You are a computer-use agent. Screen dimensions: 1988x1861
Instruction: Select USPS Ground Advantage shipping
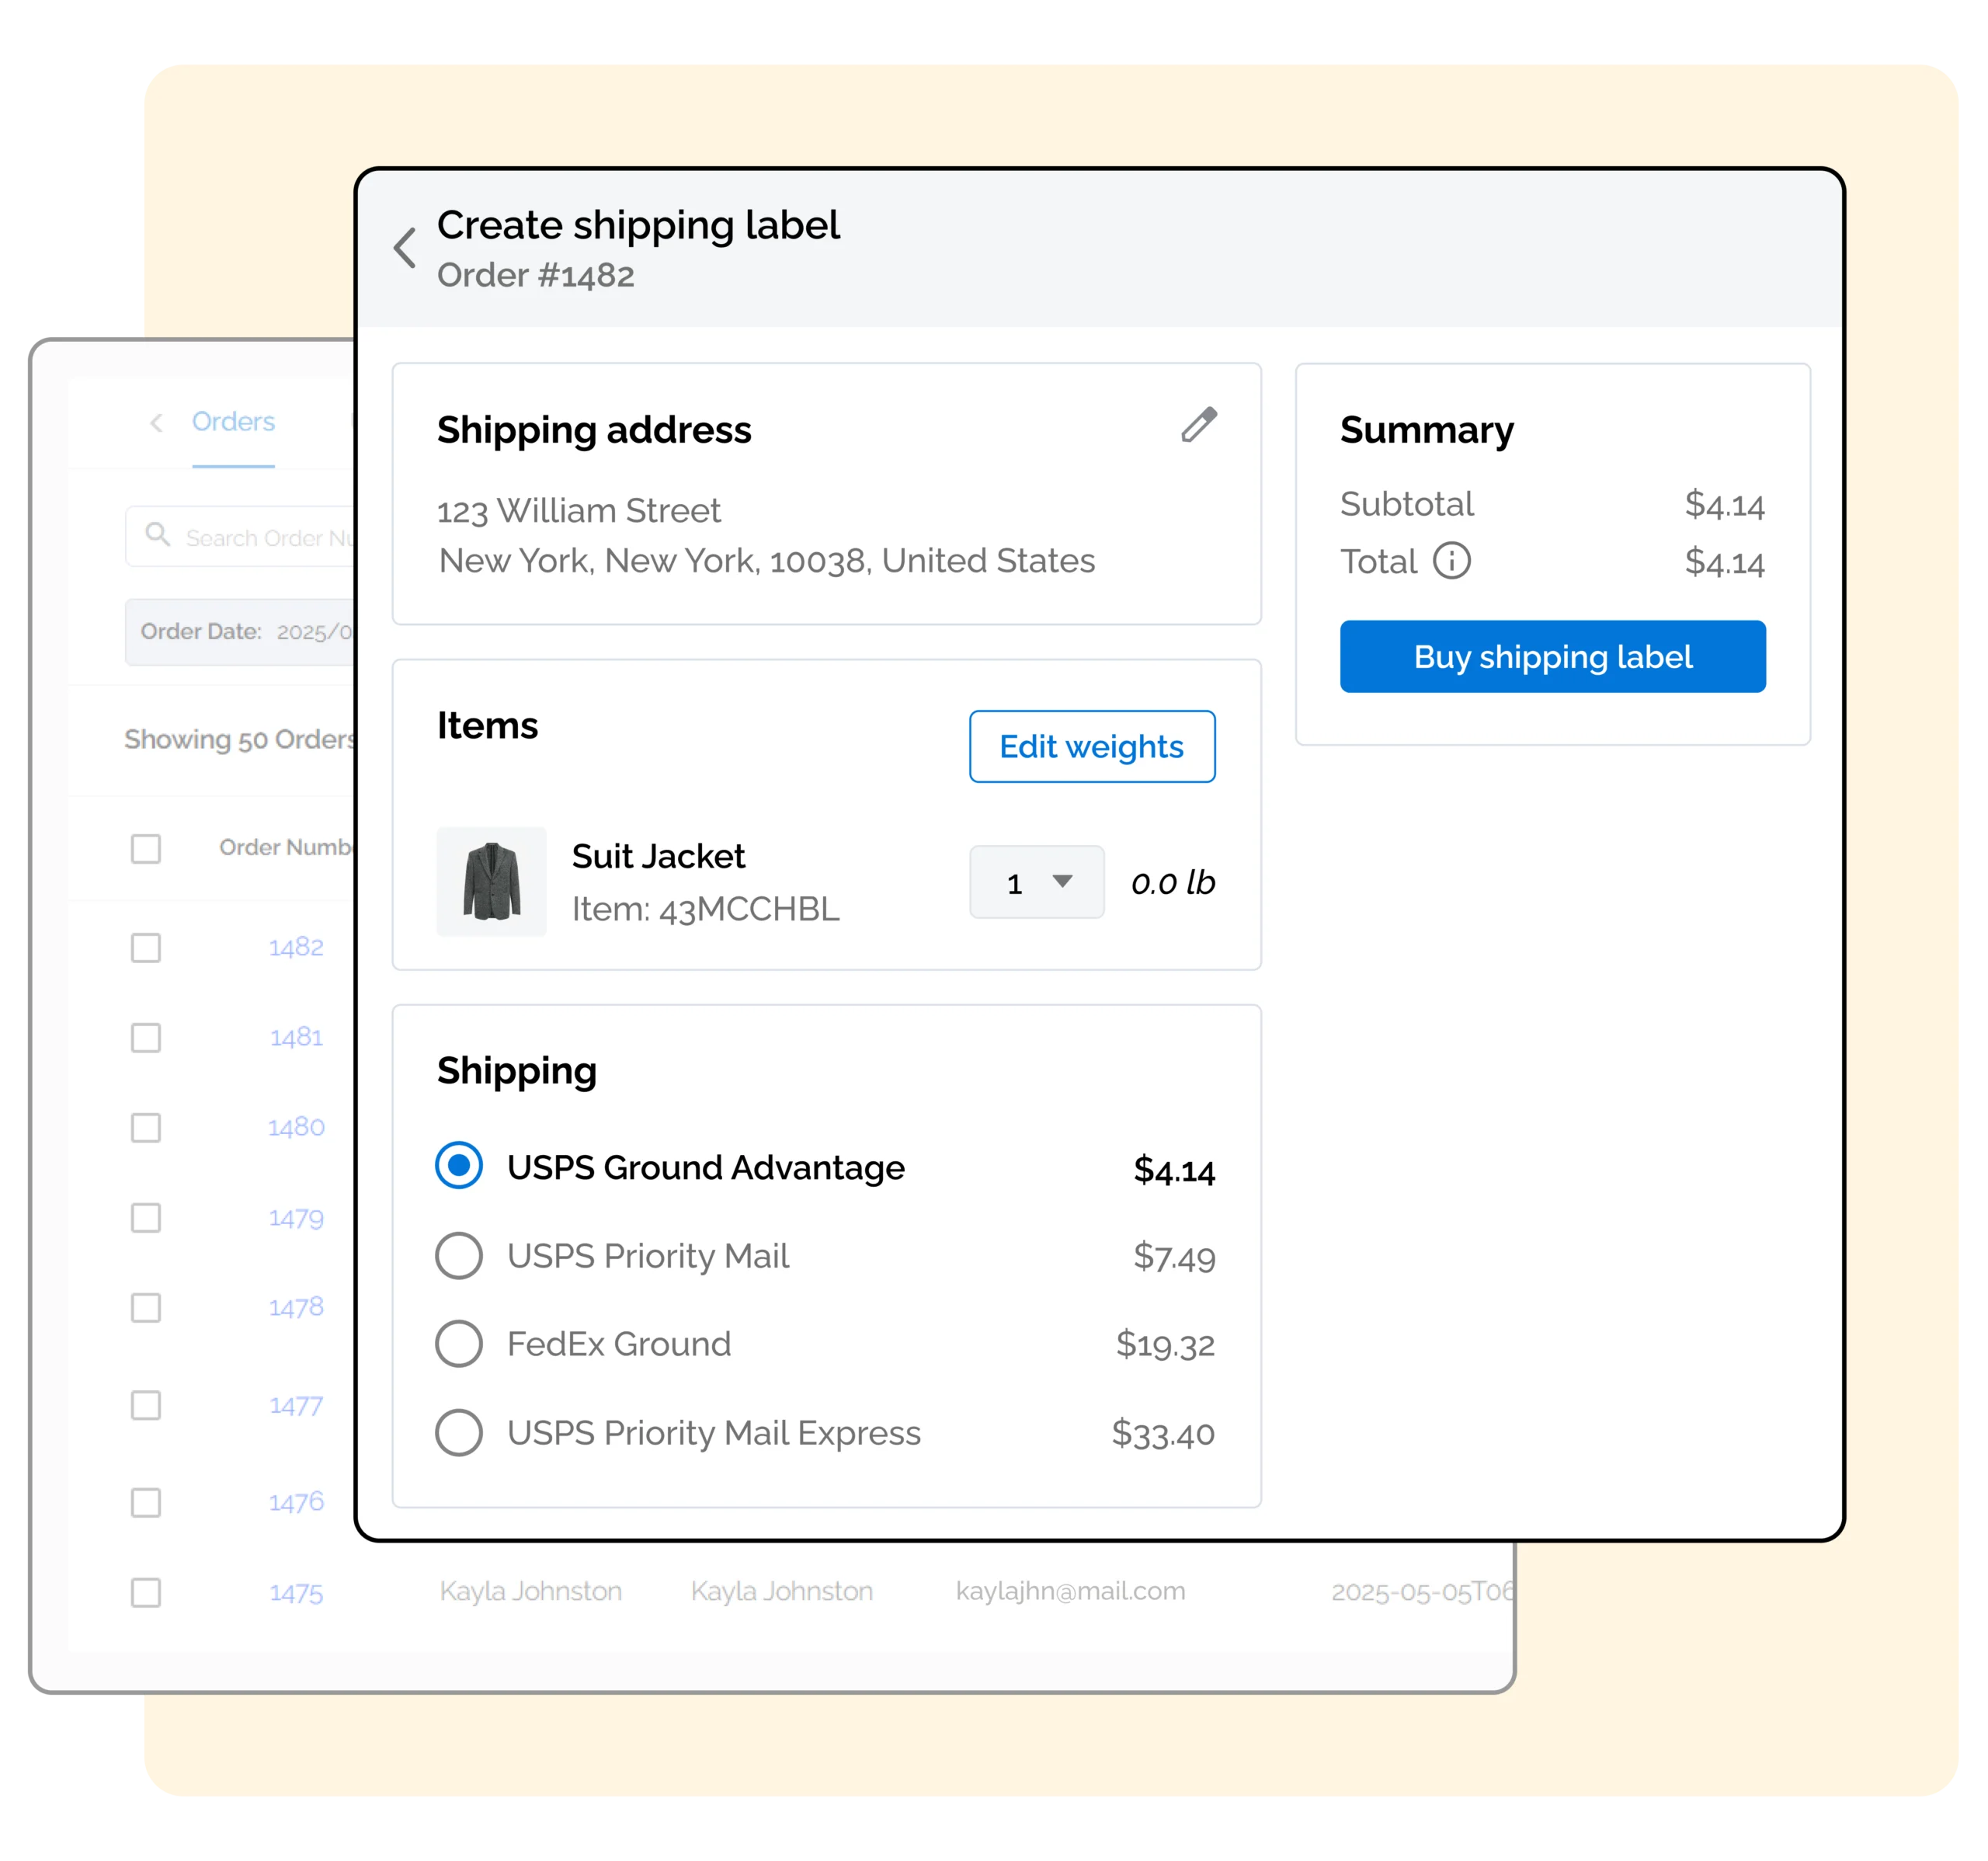point(459,1165)
